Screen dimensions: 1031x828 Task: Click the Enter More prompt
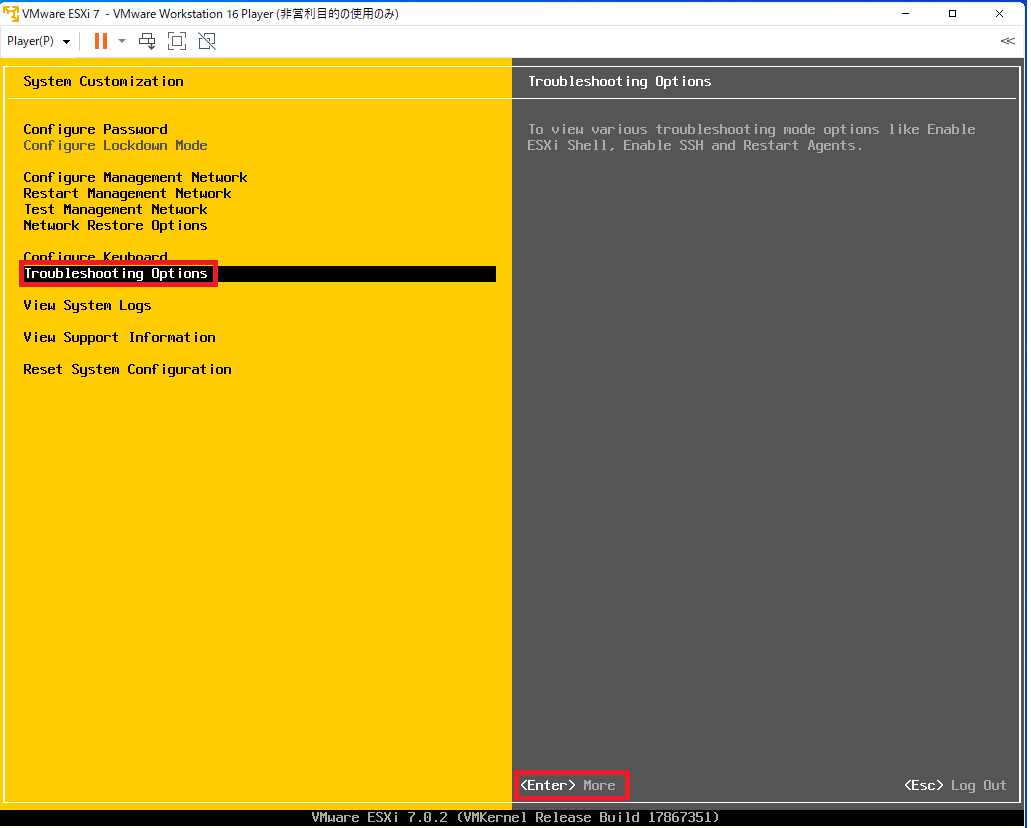pyautogui.click(x=570, y=785)
